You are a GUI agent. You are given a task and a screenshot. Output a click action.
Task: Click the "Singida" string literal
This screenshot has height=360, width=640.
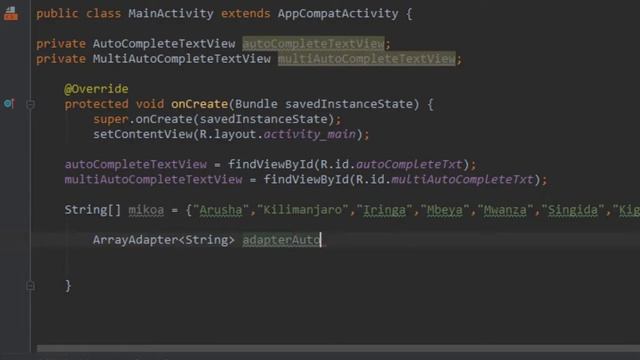pos(573,210)
